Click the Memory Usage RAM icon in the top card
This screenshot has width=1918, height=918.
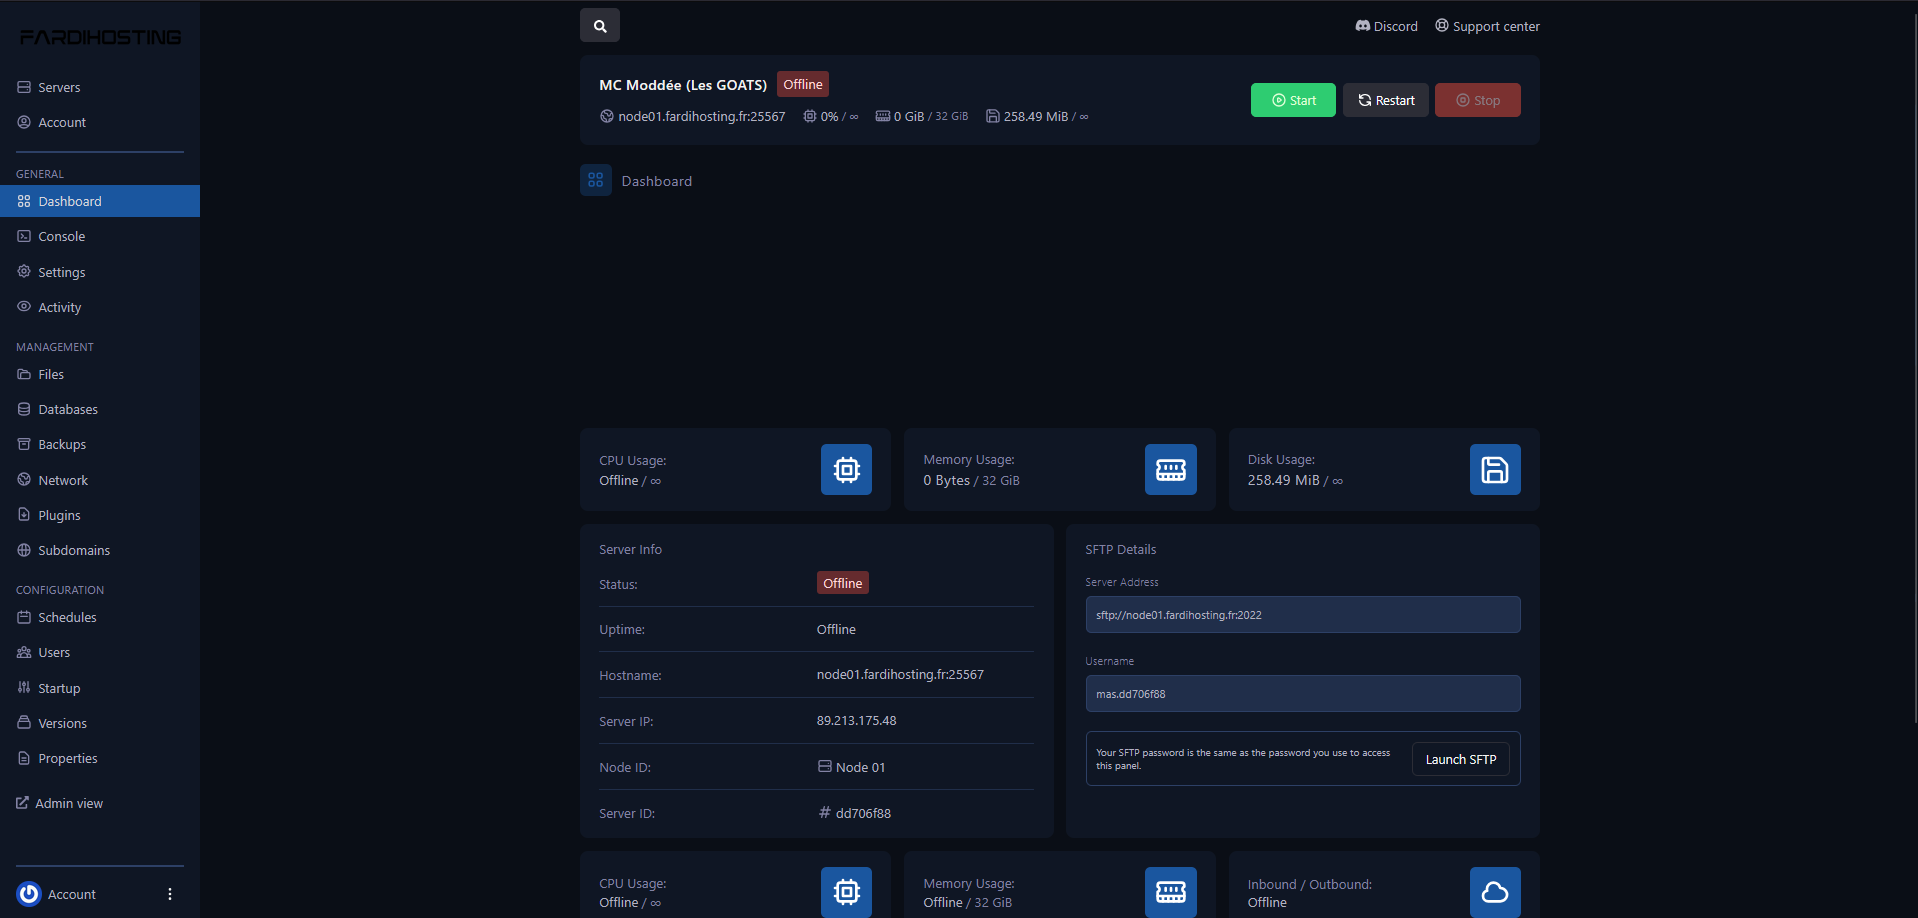pyautogui.click(x=1170, y=469)
